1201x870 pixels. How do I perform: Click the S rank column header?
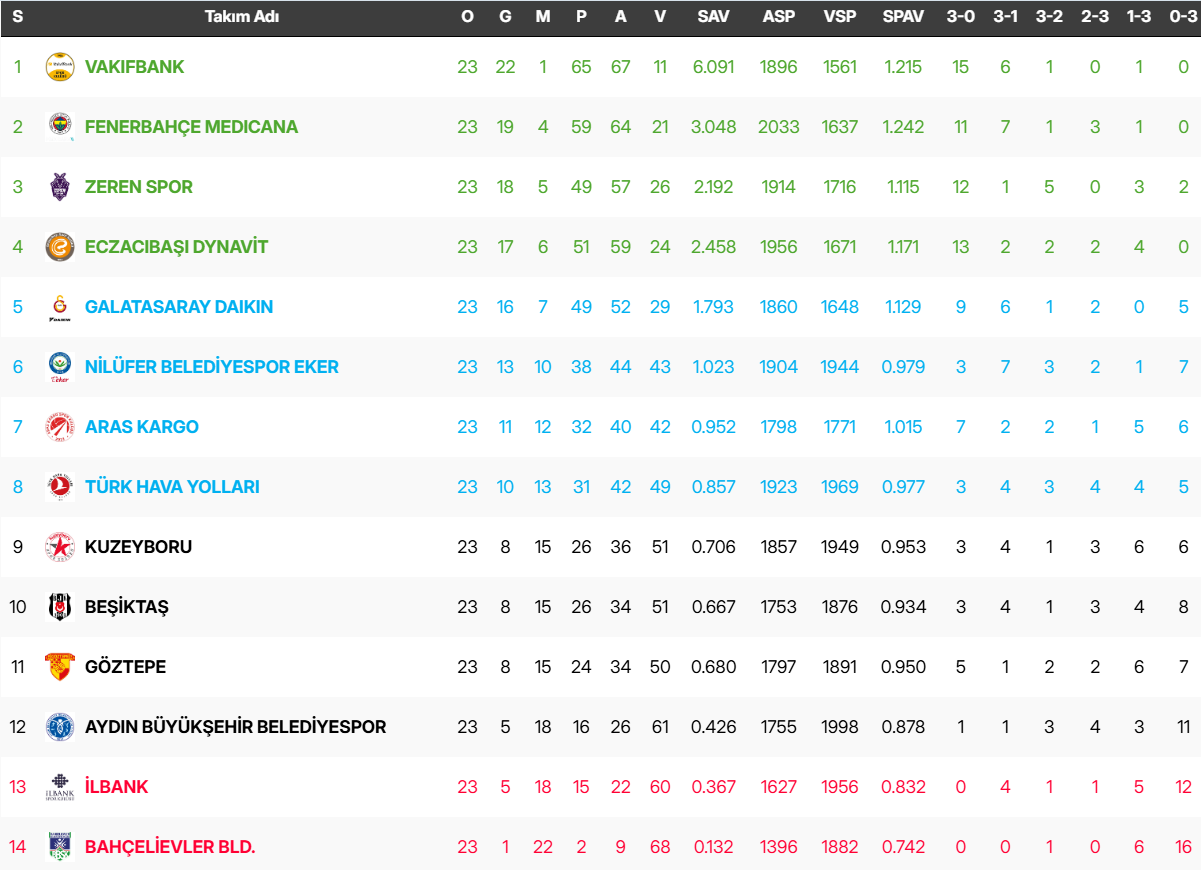click(x=18, y=17)
